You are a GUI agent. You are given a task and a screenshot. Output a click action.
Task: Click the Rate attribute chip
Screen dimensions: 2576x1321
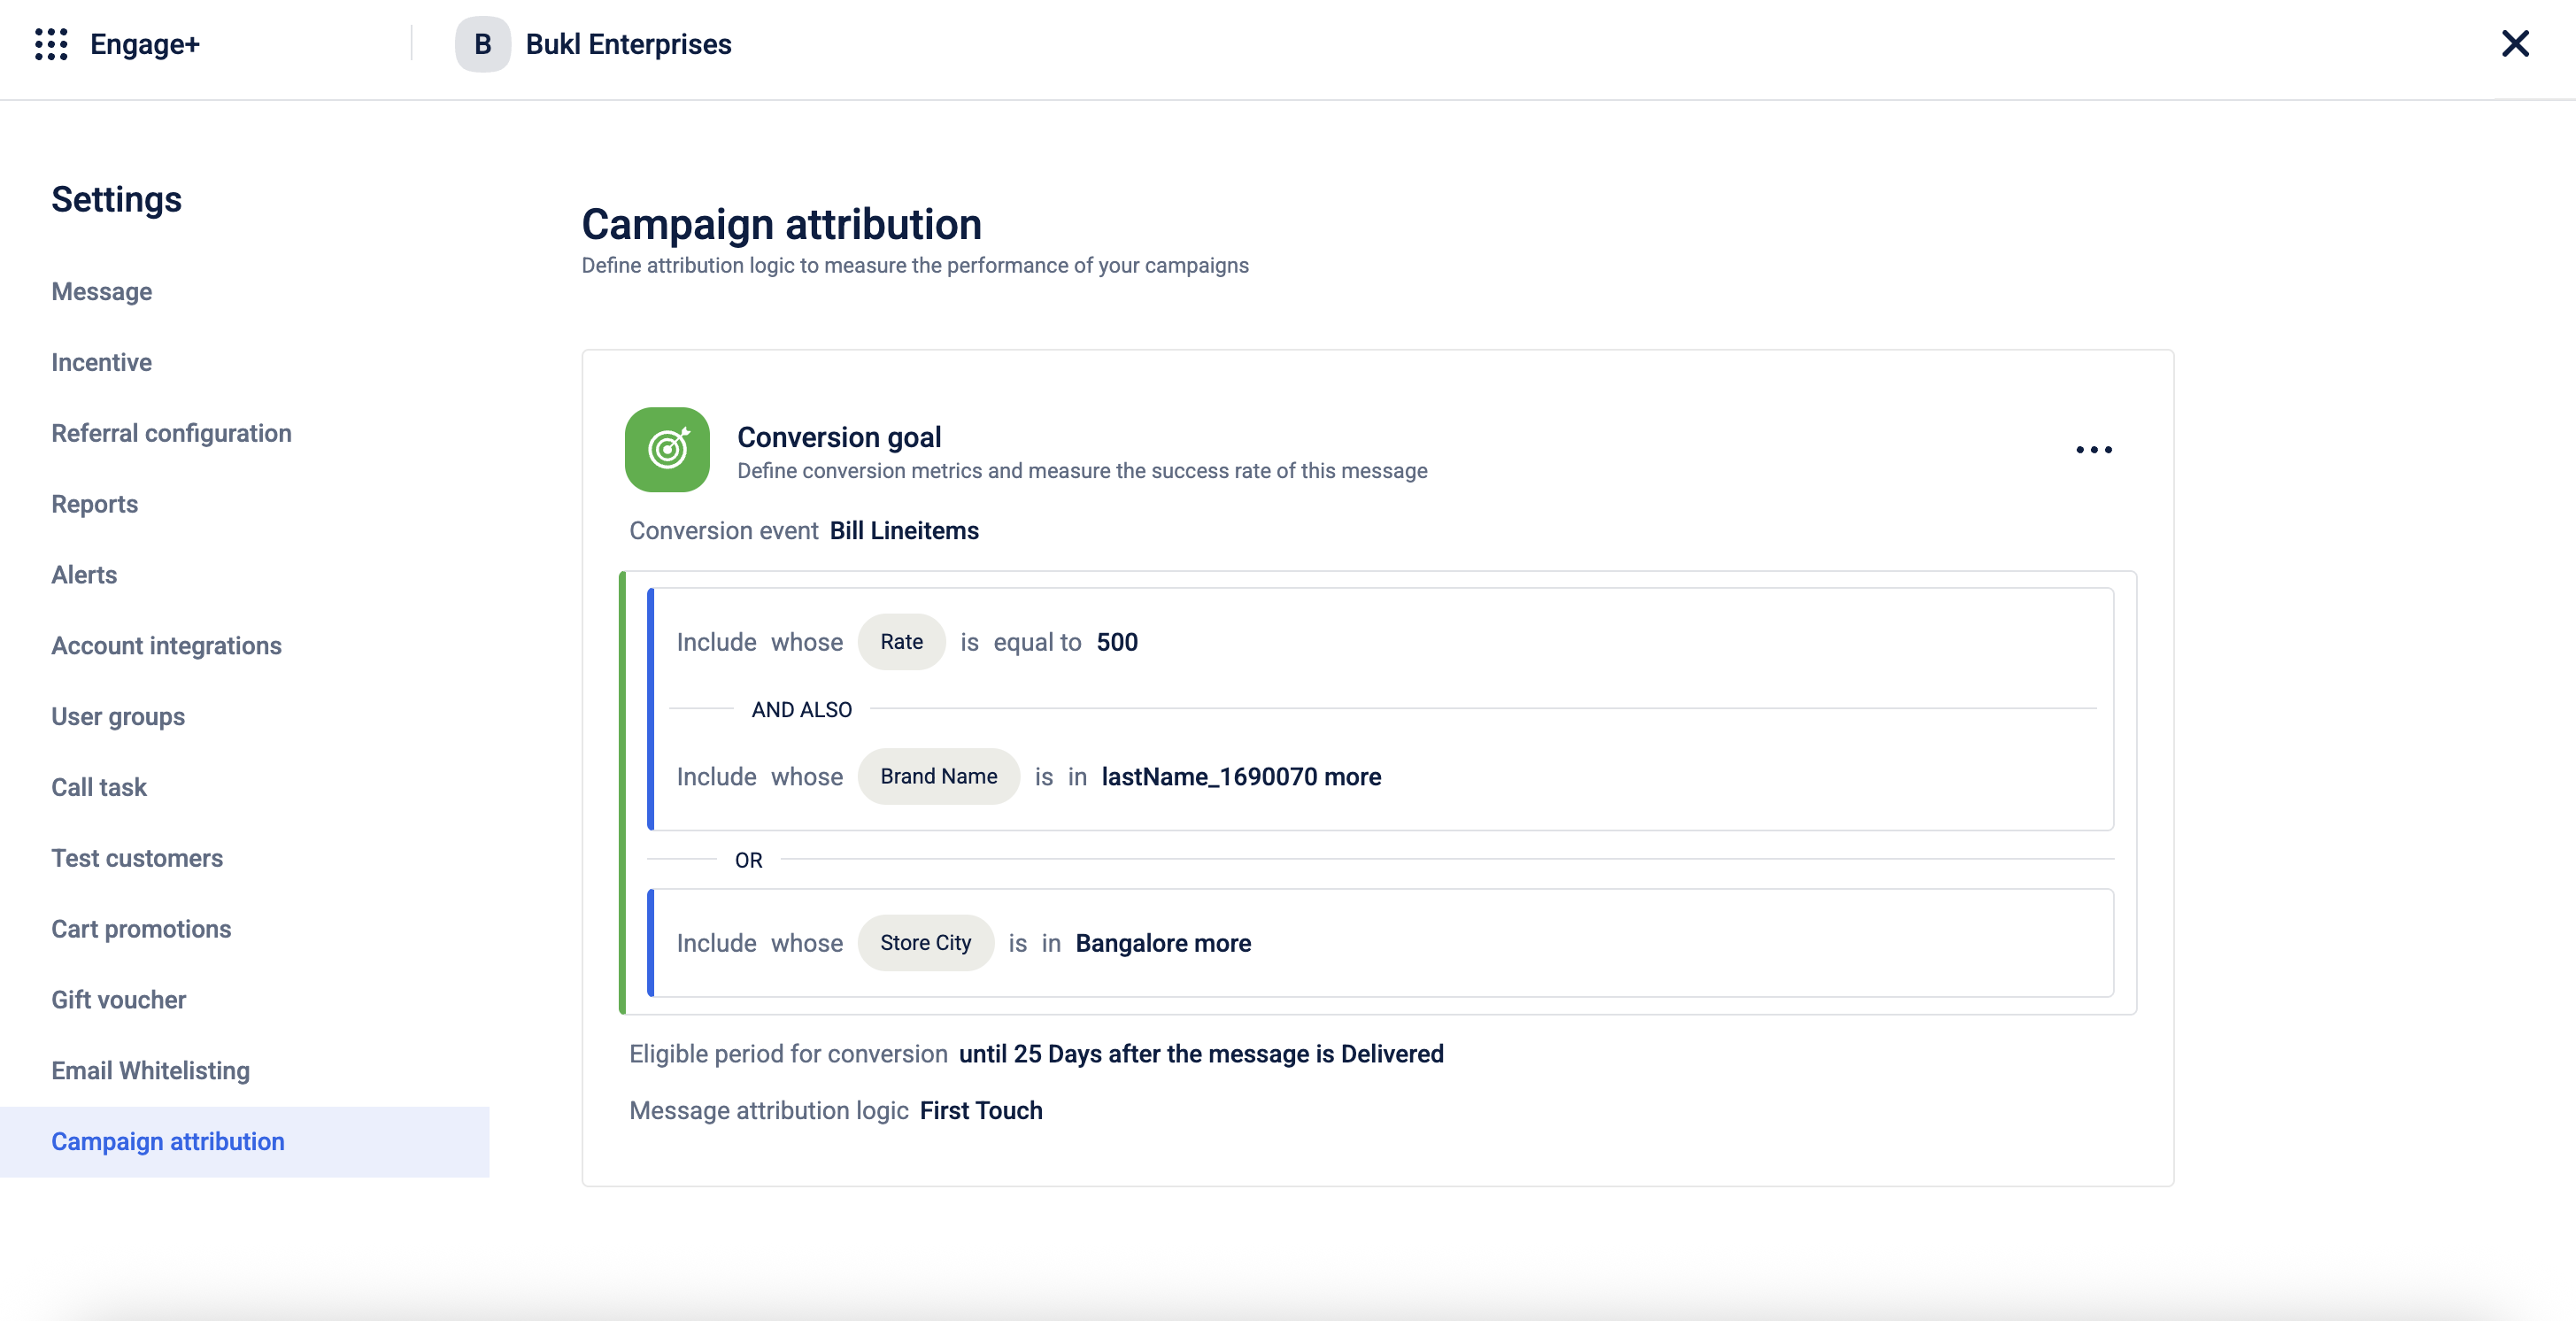coord(901,642)
